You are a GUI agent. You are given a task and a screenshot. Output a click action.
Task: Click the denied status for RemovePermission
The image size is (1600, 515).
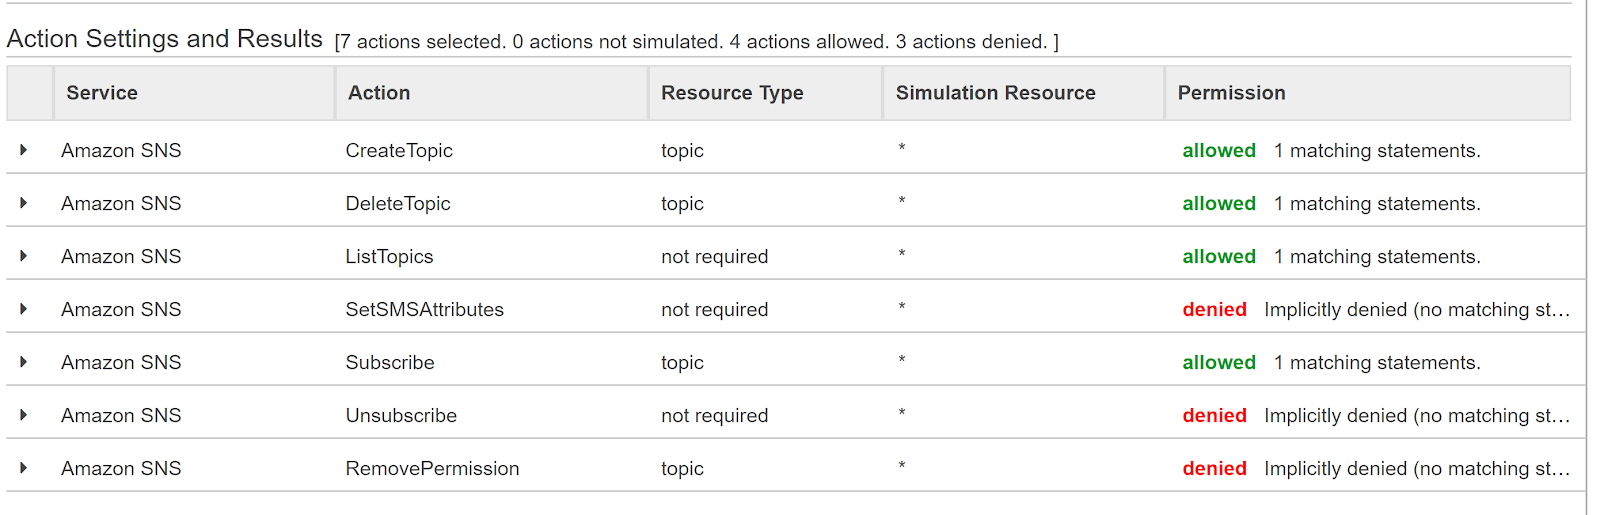pos(1214,468)
